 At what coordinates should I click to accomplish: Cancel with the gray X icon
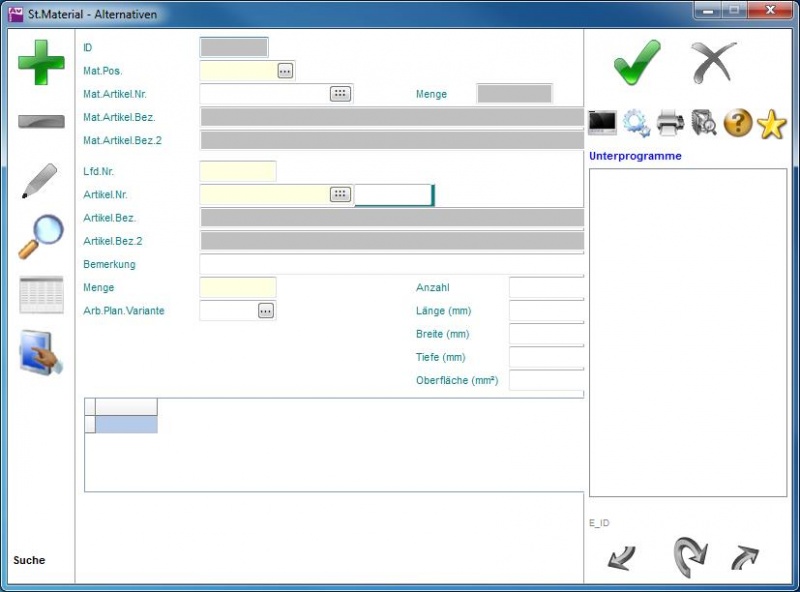[x=713, y=62]
